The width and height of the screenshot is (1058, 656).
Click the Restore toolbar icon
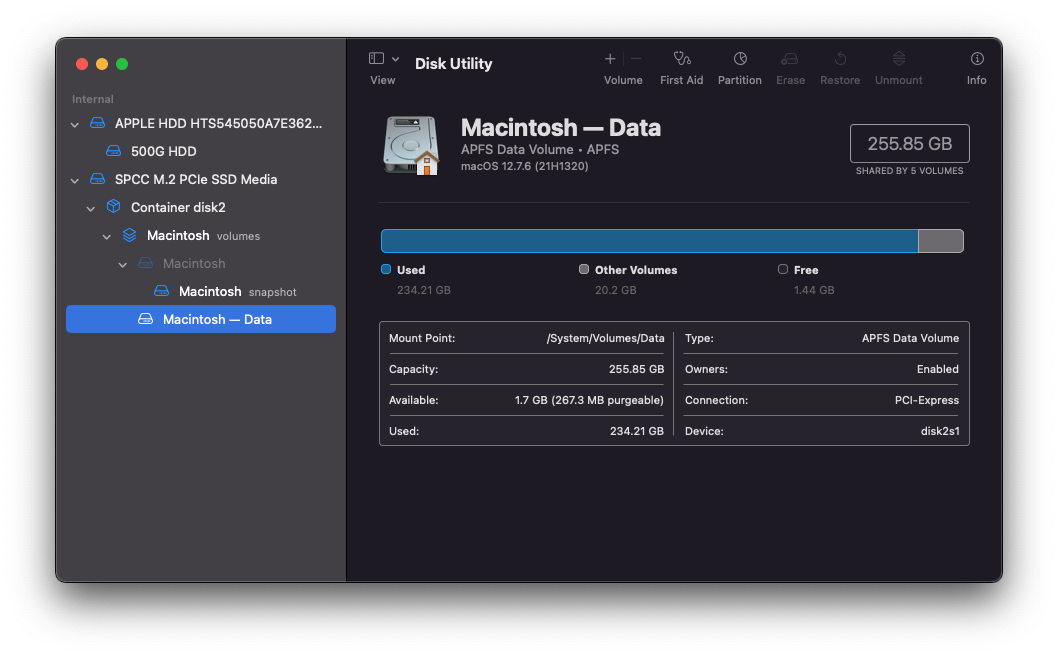840,59
